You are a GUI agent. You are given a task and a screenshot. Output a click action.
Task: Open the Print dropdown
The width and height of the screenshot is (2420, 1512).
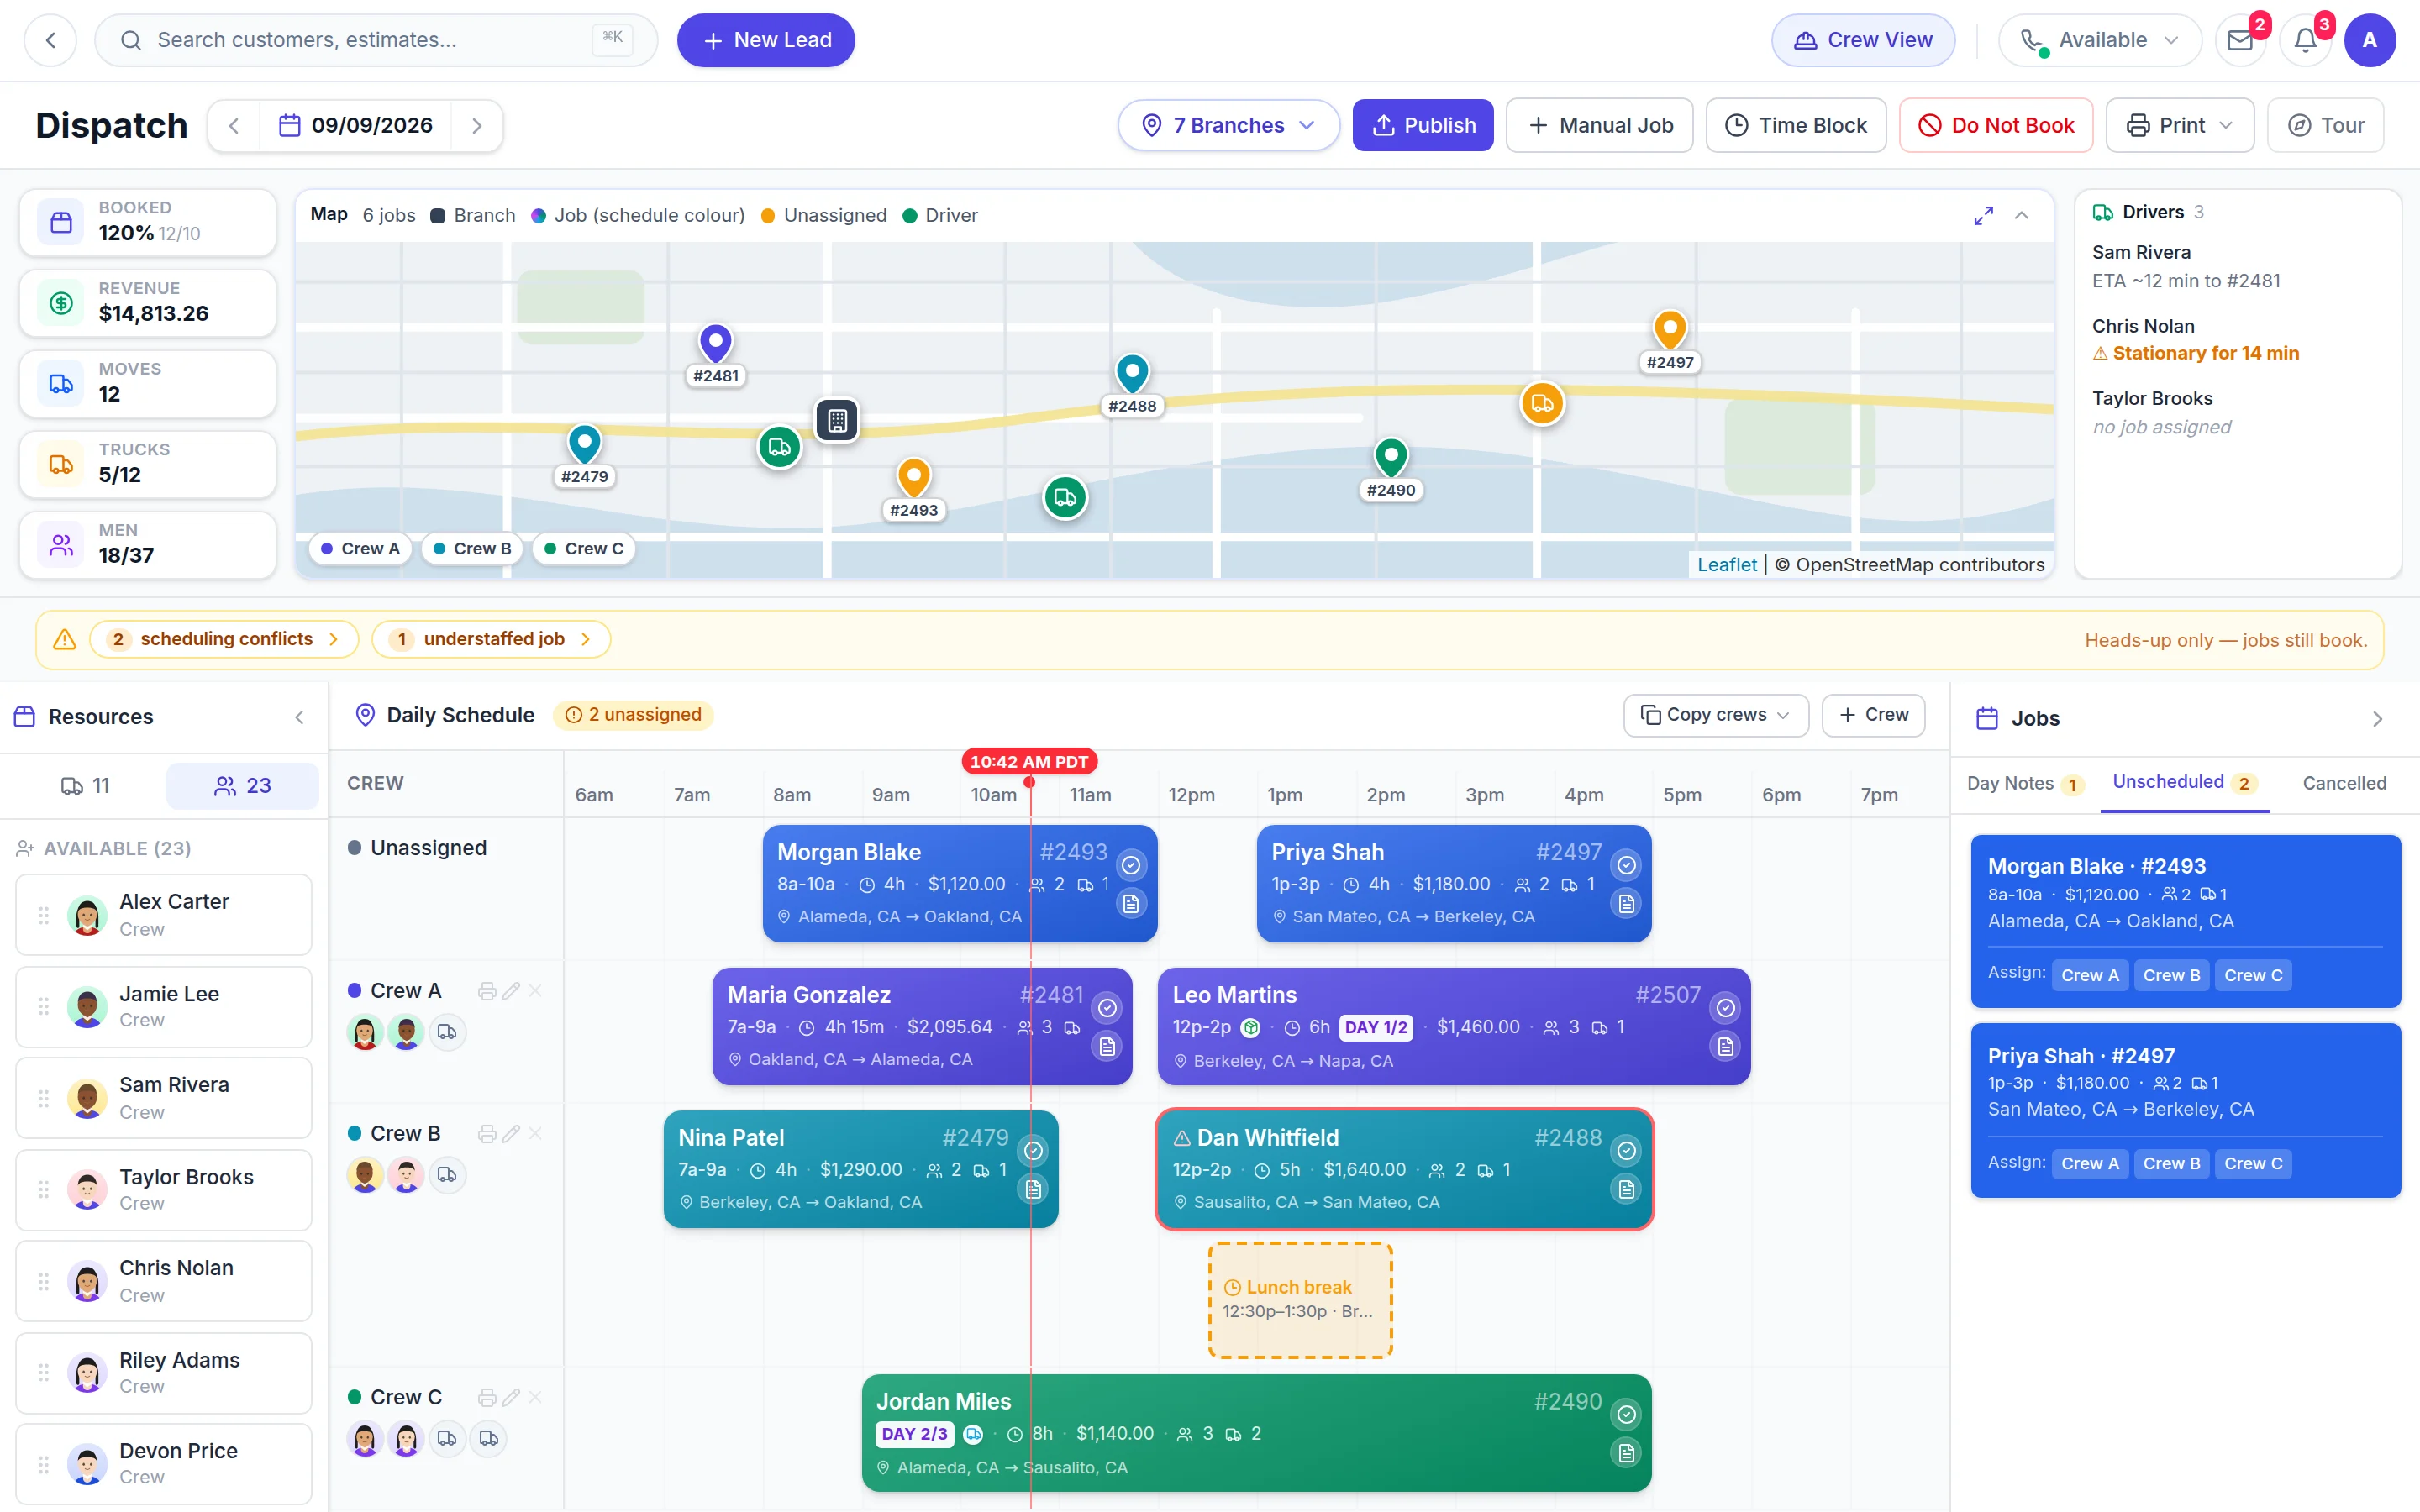(x=2180, y=125)
